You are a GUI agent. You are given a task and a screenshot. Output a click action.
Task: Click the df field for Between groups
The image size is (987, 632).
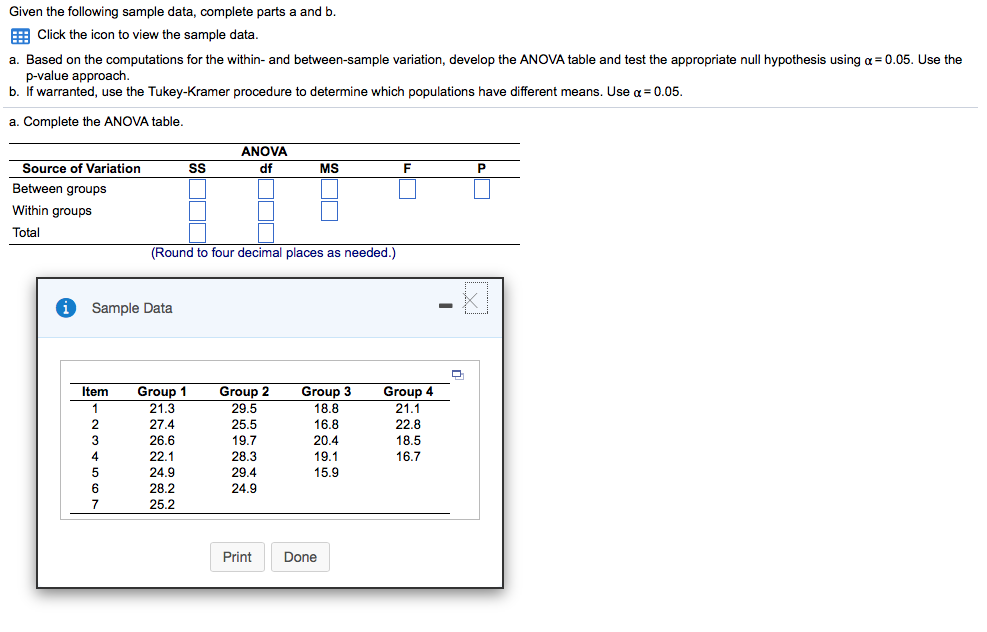pos(265,188)
